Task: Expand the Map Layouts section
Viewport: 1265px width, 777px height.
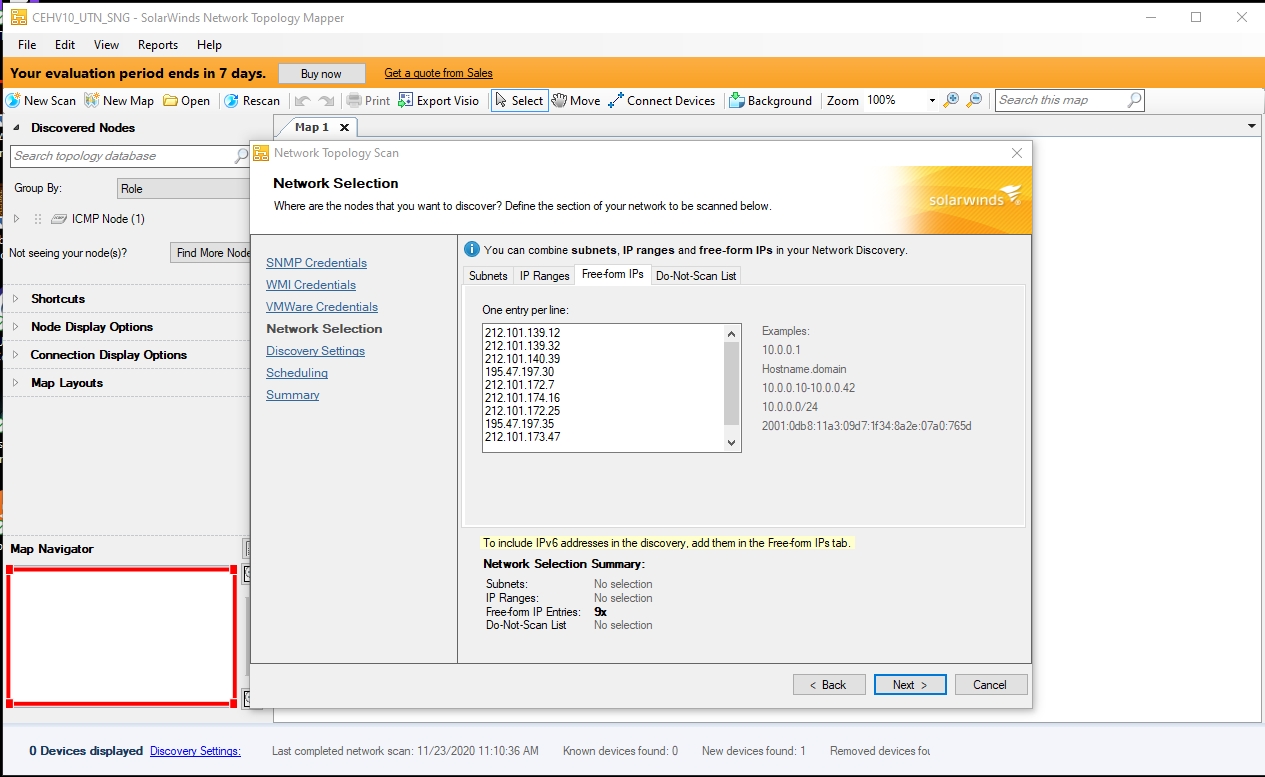Action: point(15,383)
